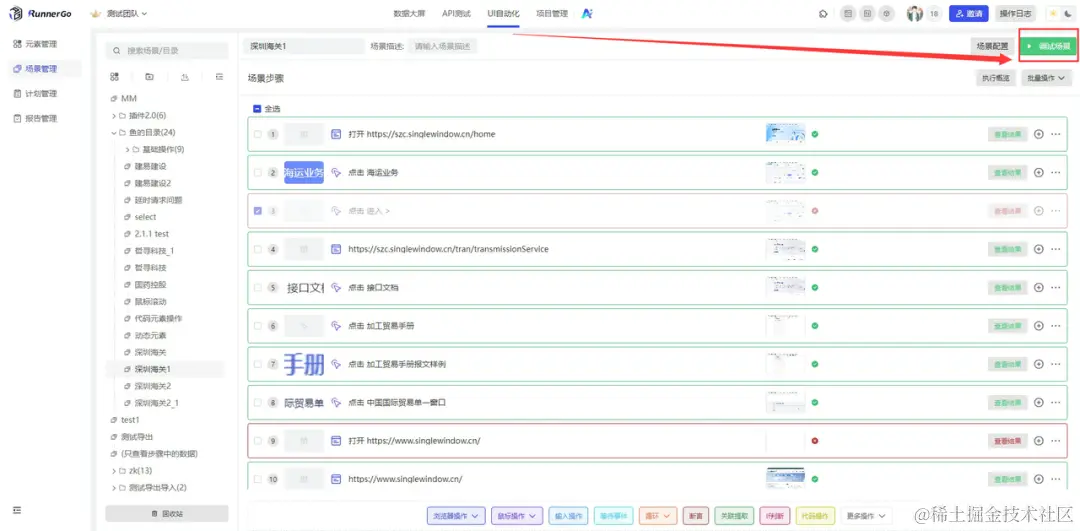The height and width of the screenshot is (531, 1080).
Task: Click the browser open icon on step 1
Action: click(x=336, y=134)
